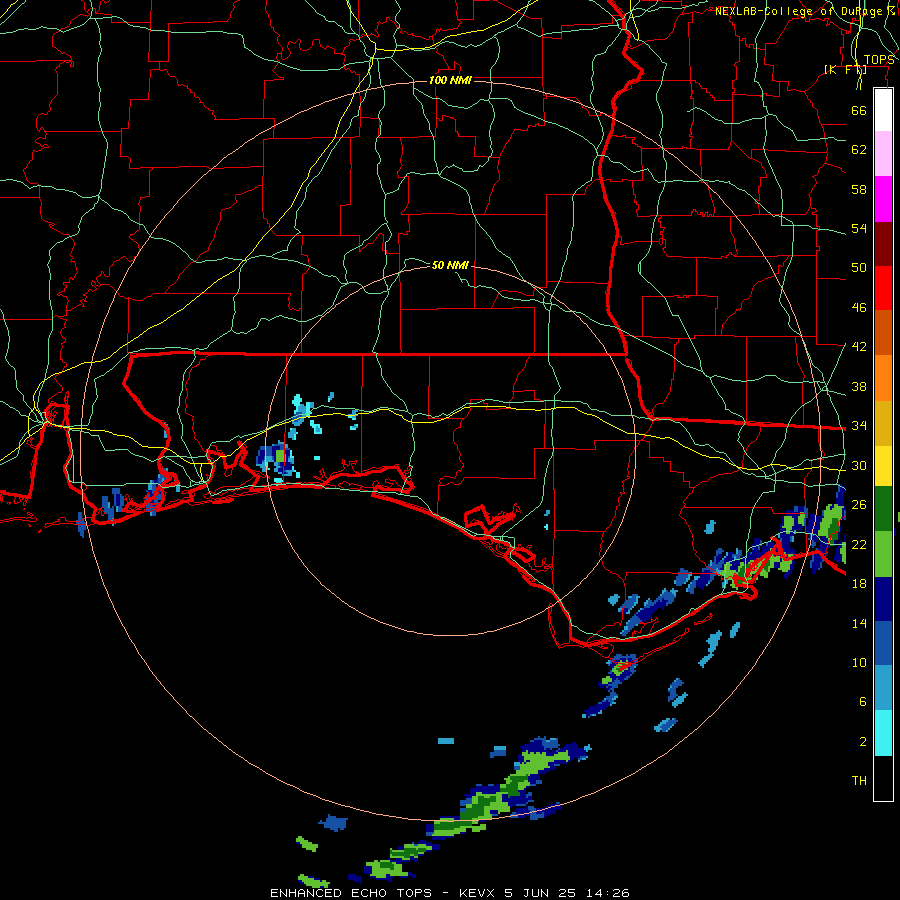Click the white swatch at top of TOPS scale
This screenshot has height=900, width=900.
883,110
